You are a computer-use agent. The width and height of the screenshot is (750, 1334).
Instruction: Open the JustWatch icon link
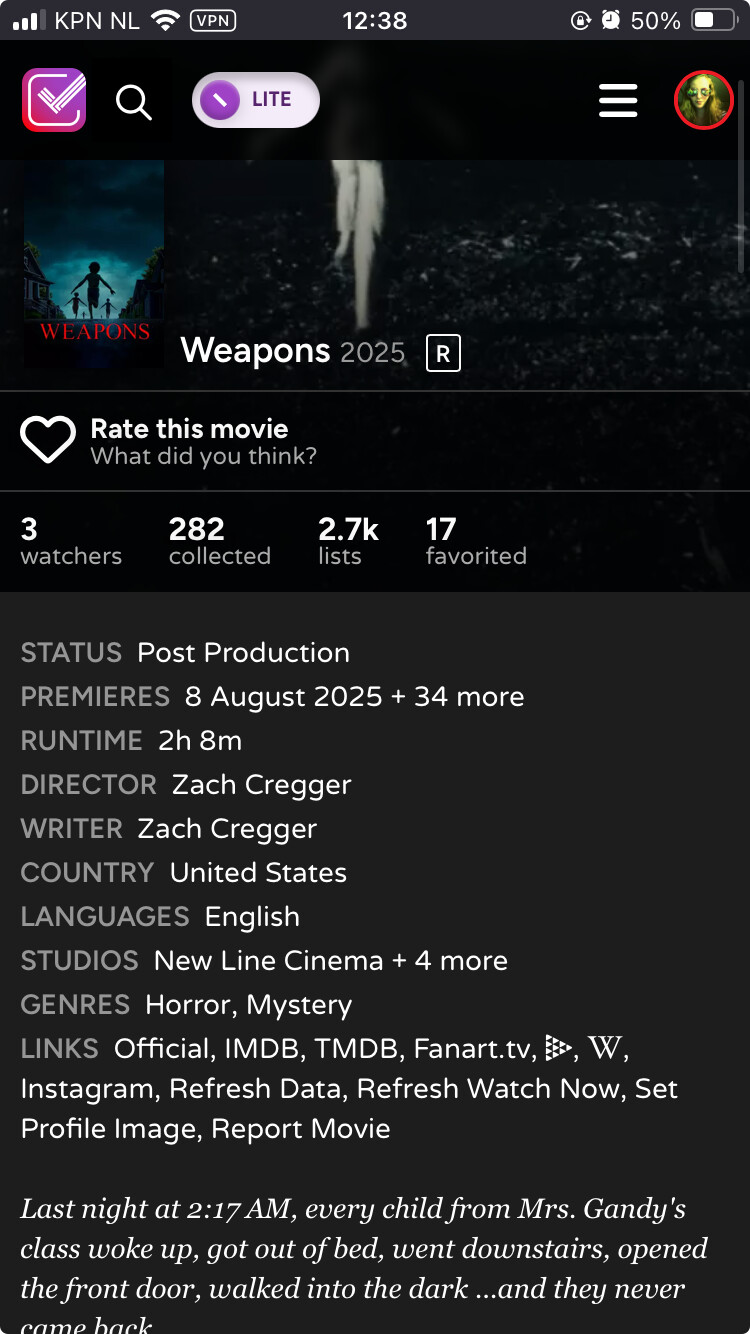click(558, 1048)
